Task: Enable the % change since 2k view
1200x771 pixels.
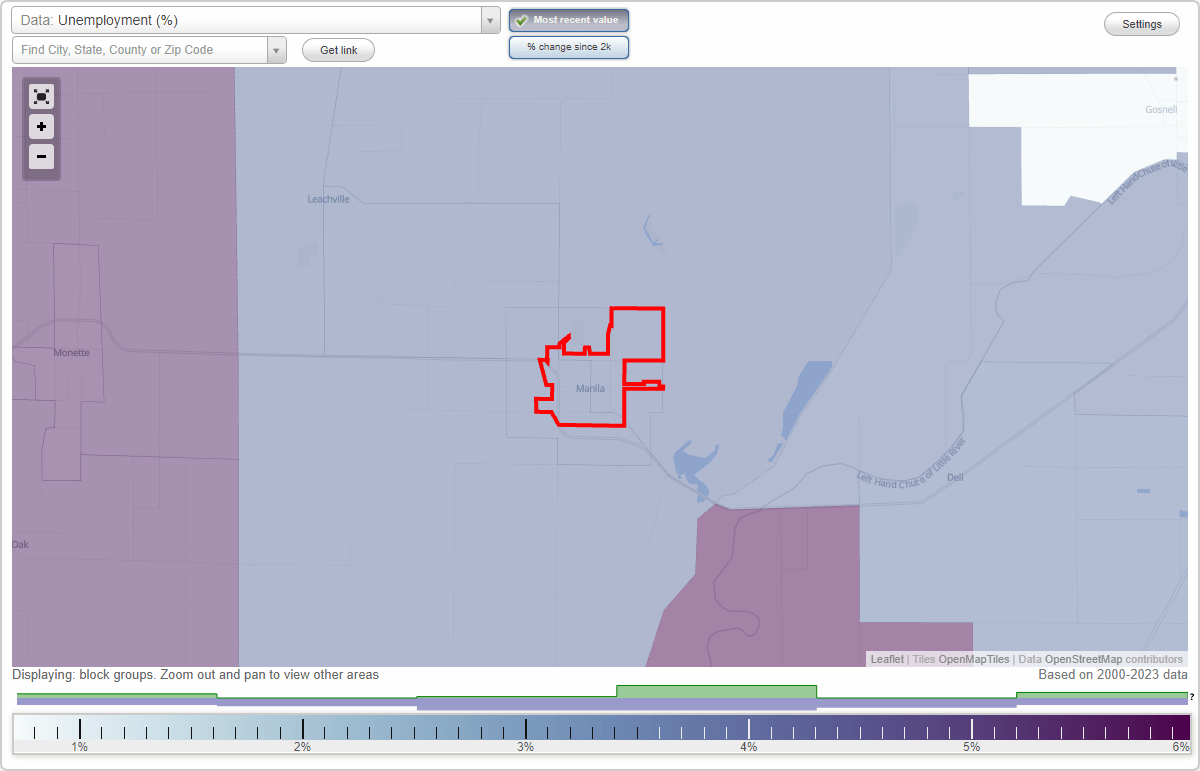Action: point(568,46)
